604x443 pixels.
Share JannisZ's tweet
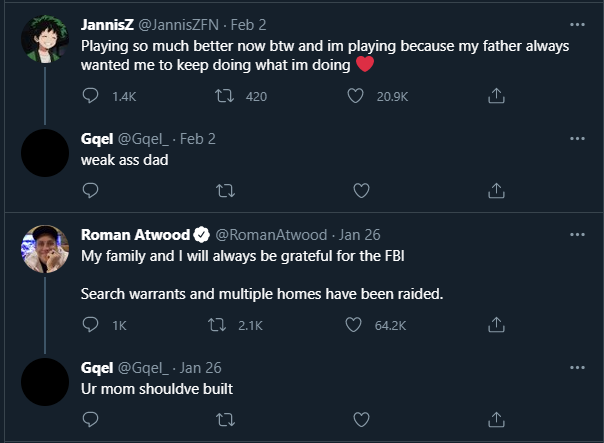coord(495,97)
